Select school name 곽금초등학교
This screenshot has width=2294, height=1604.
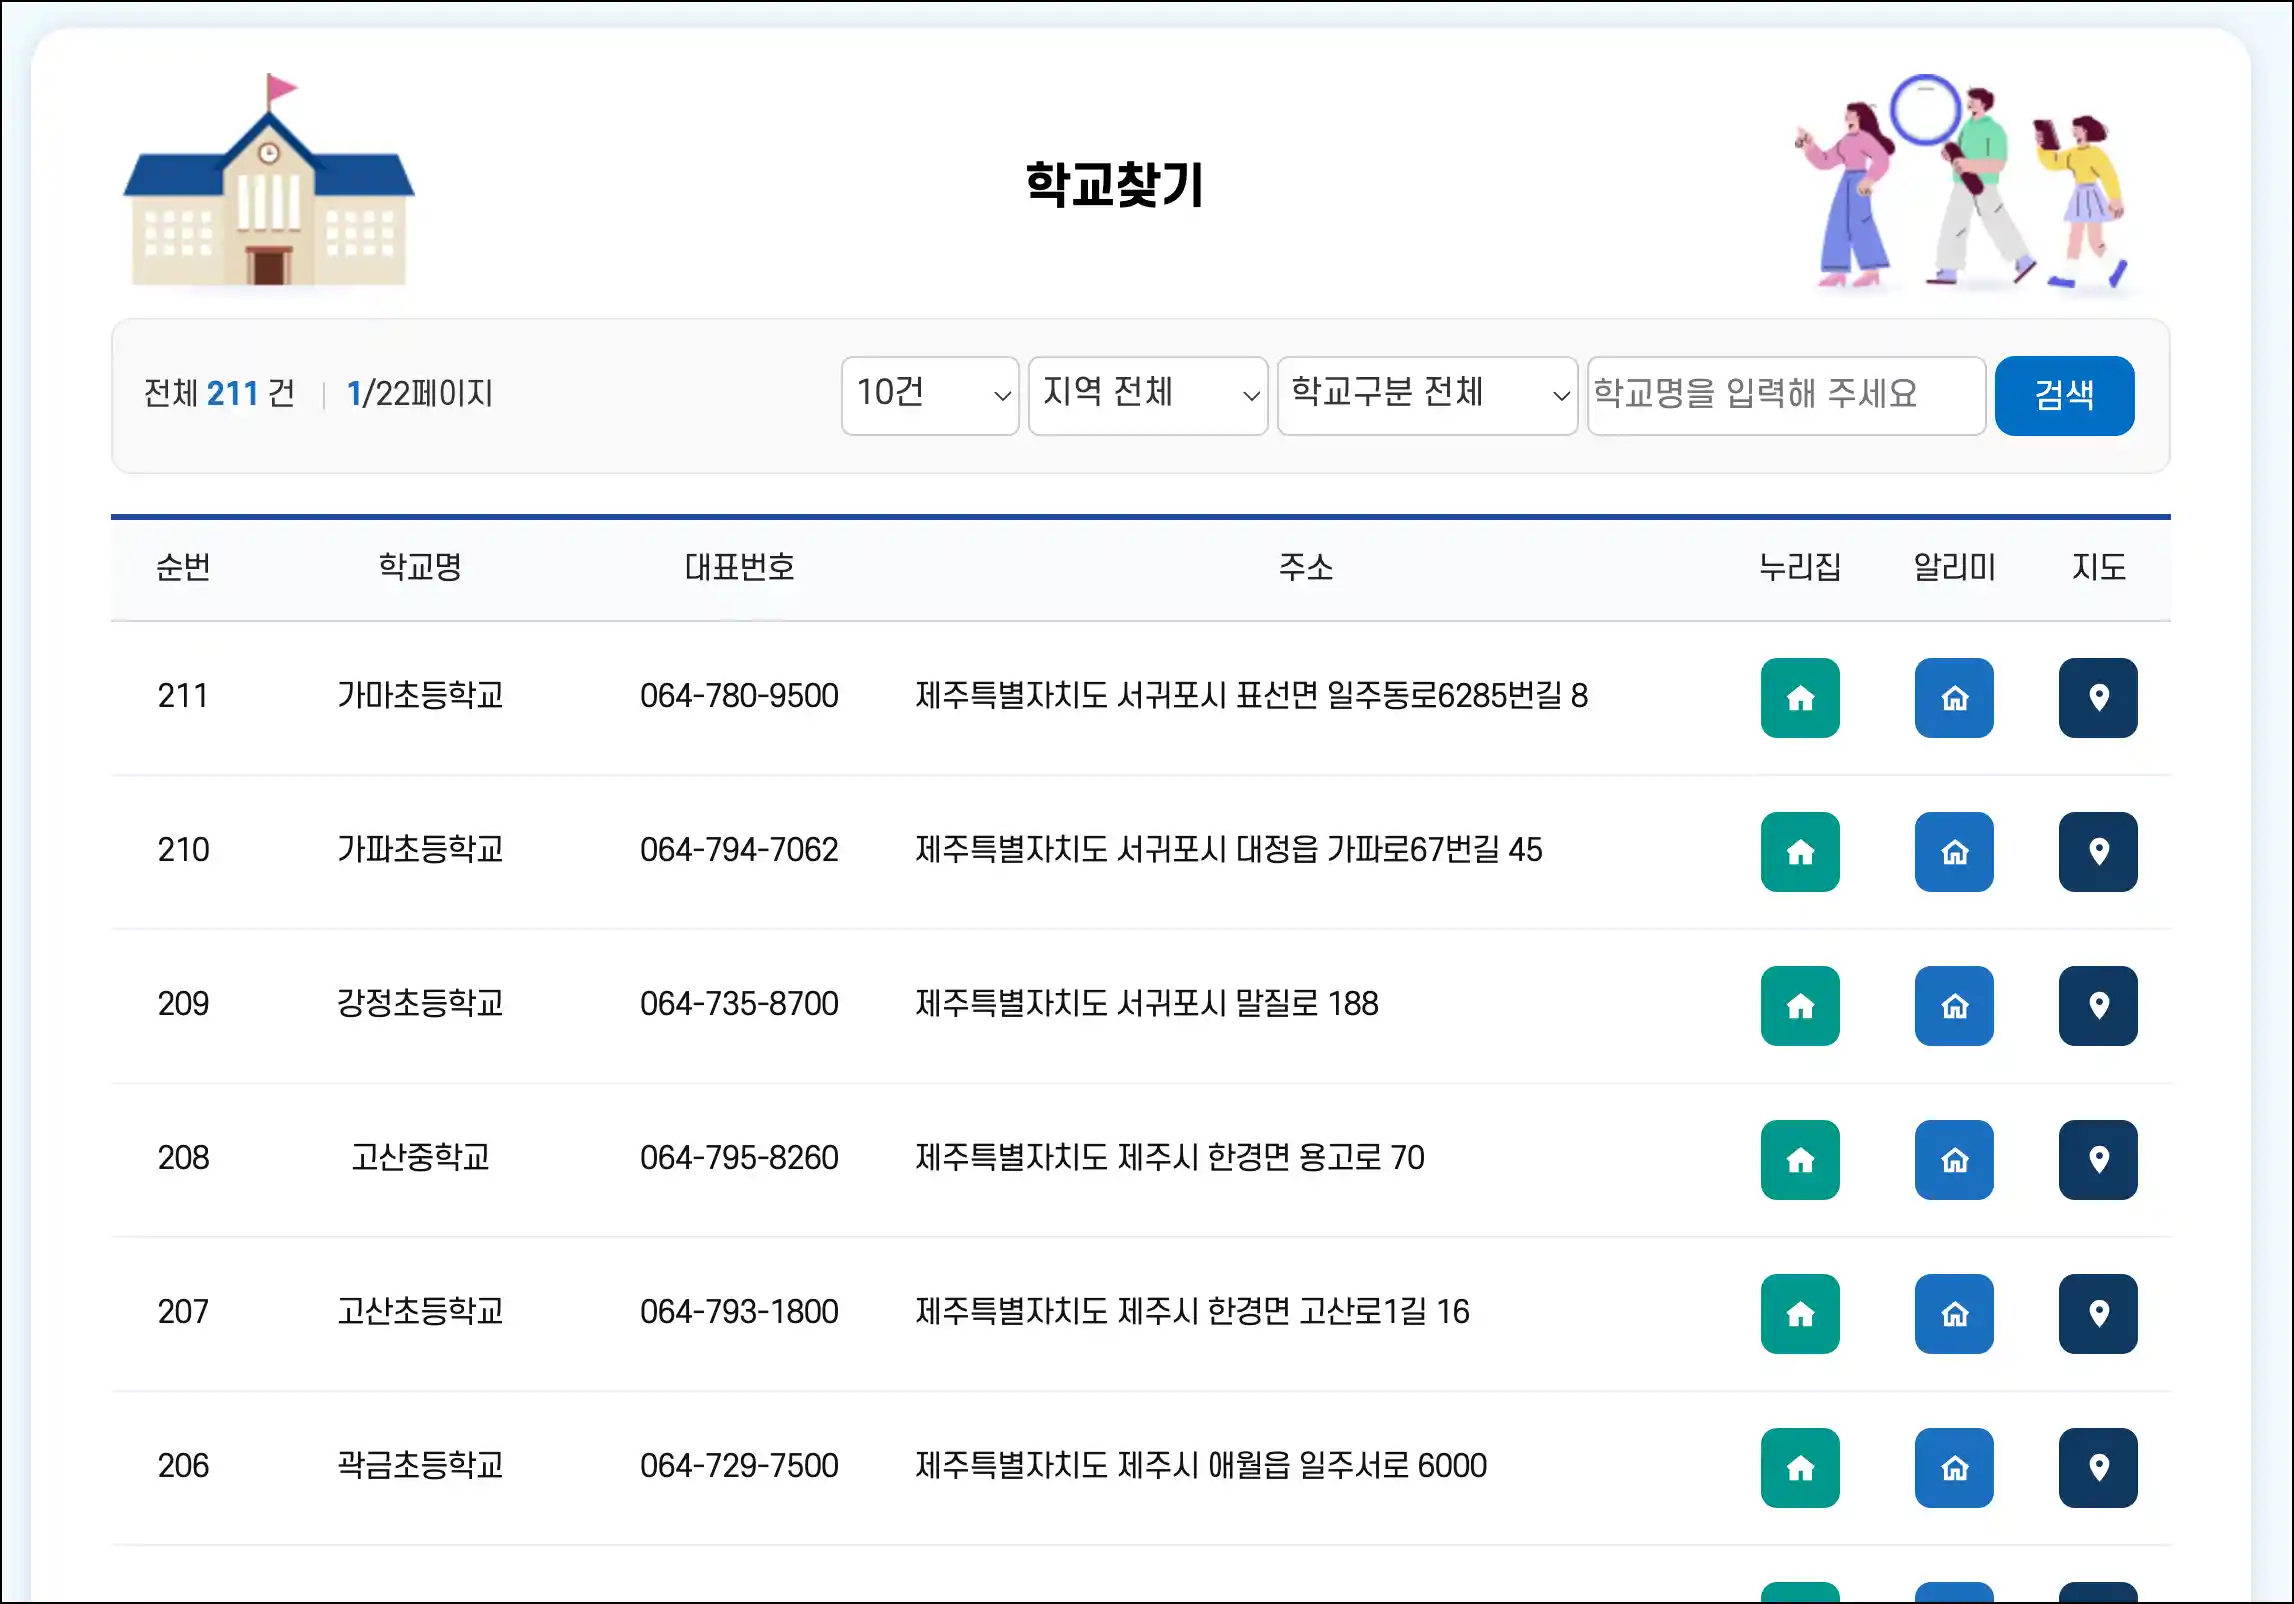(x=420, y=1465)
